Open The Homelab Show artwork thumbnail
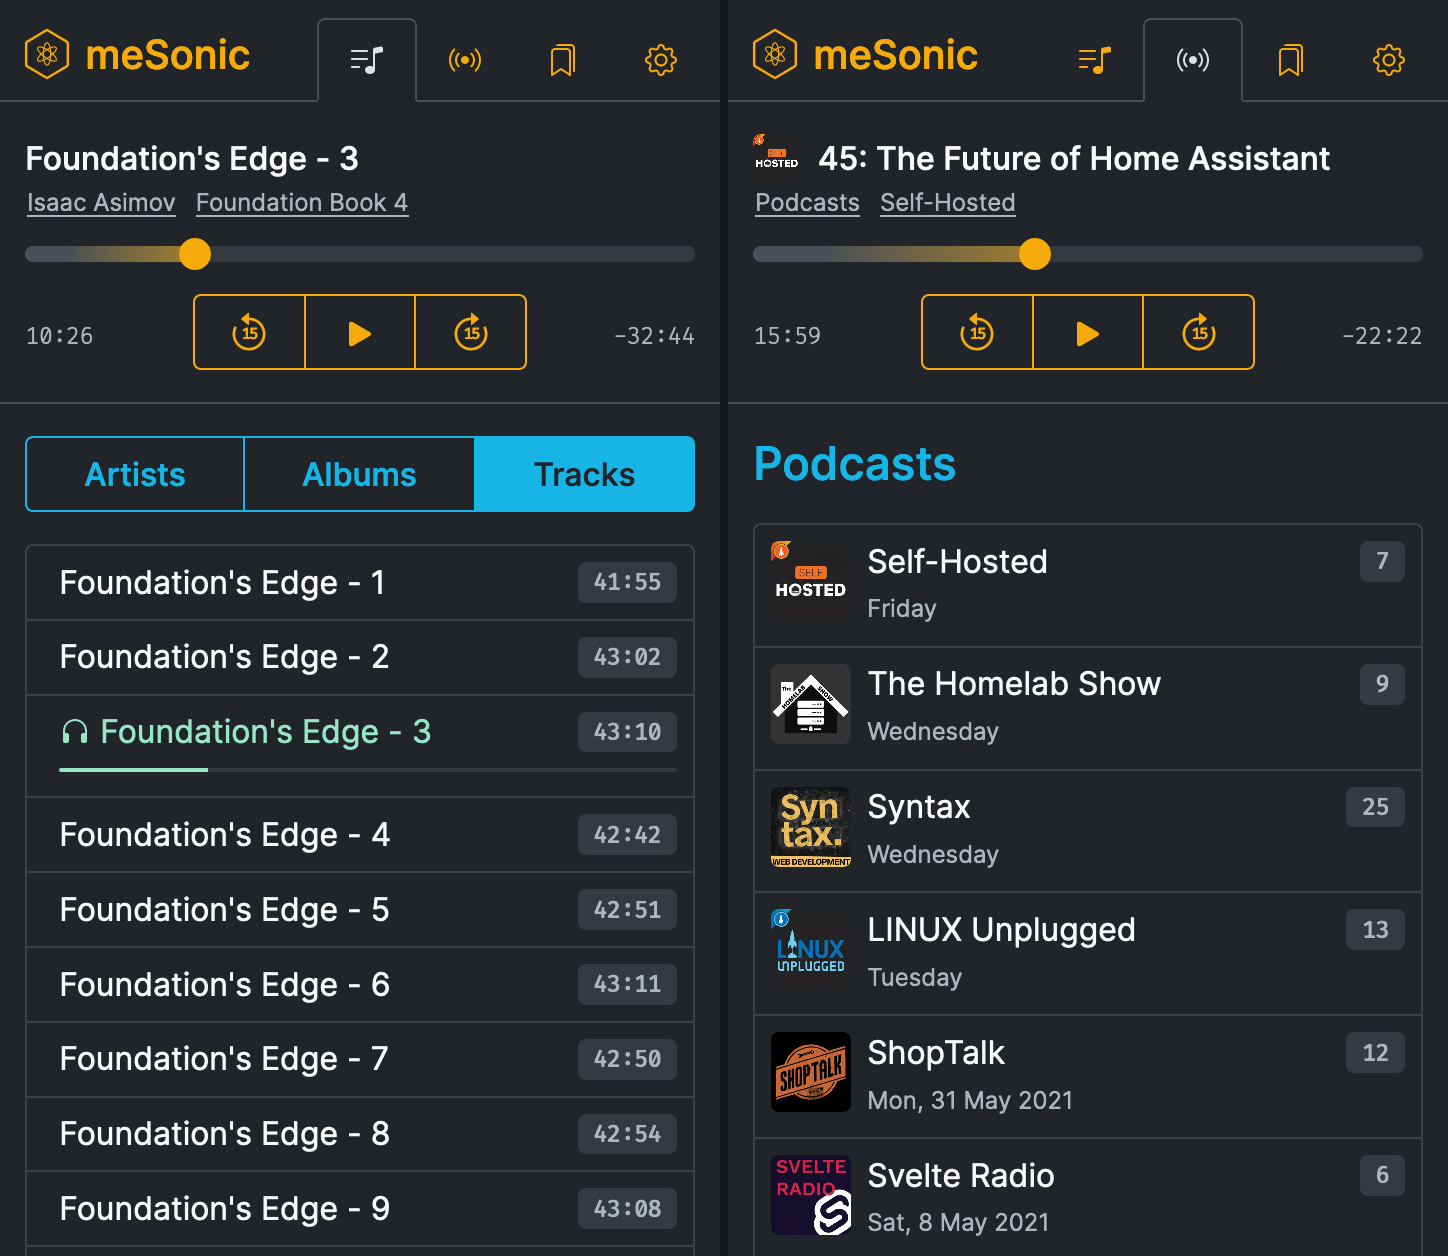 pyautogui.click(x=811, y=704)
